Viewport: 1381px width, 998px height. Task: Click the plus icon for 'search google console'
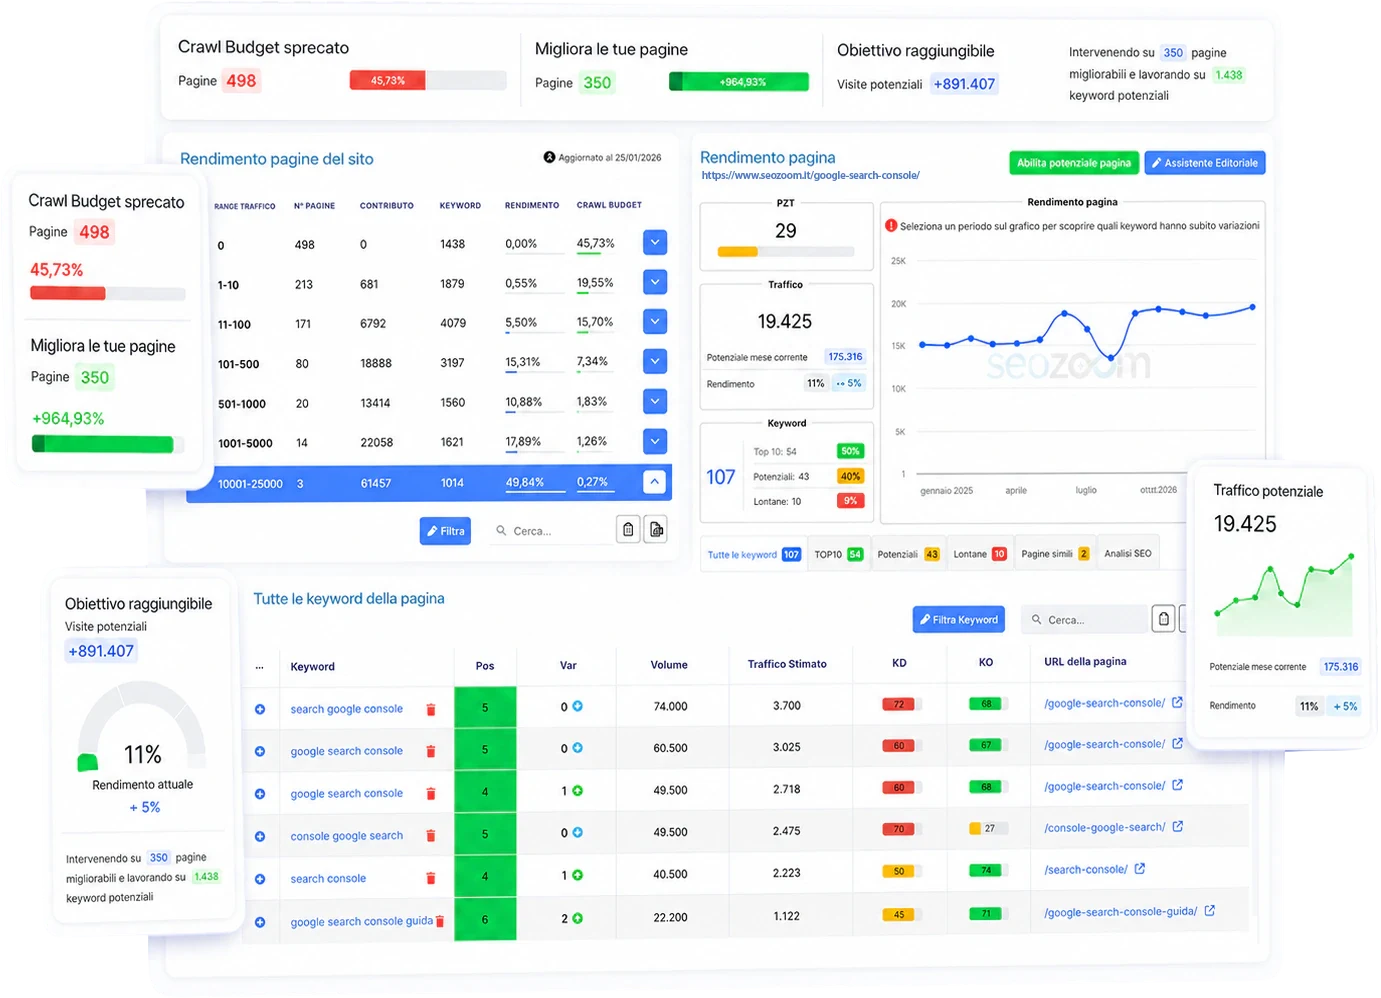(x=260, y=709)
